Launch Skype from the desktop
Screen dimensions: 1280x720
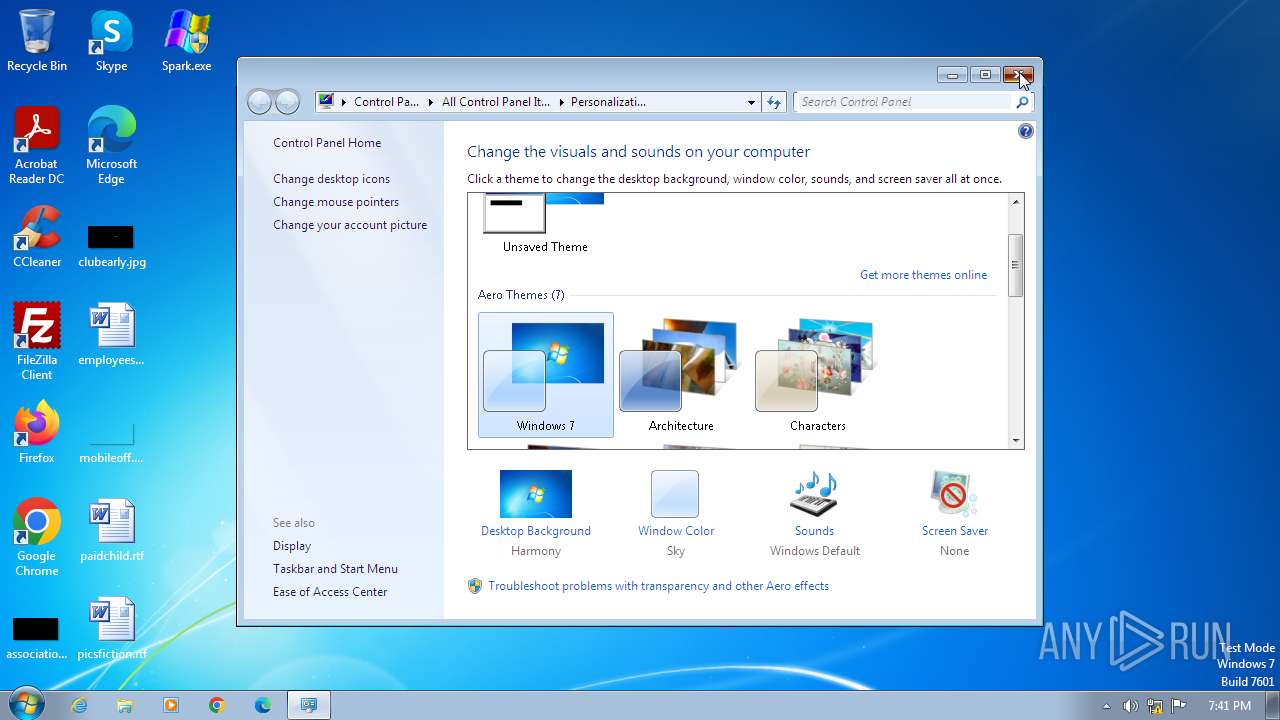[x=111, y=42]
